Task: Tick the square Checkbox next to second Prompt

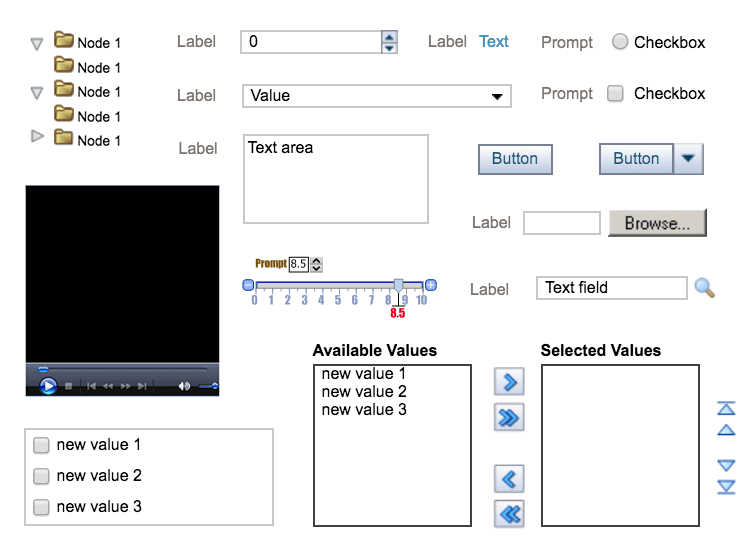Action: tap(615, 93)
